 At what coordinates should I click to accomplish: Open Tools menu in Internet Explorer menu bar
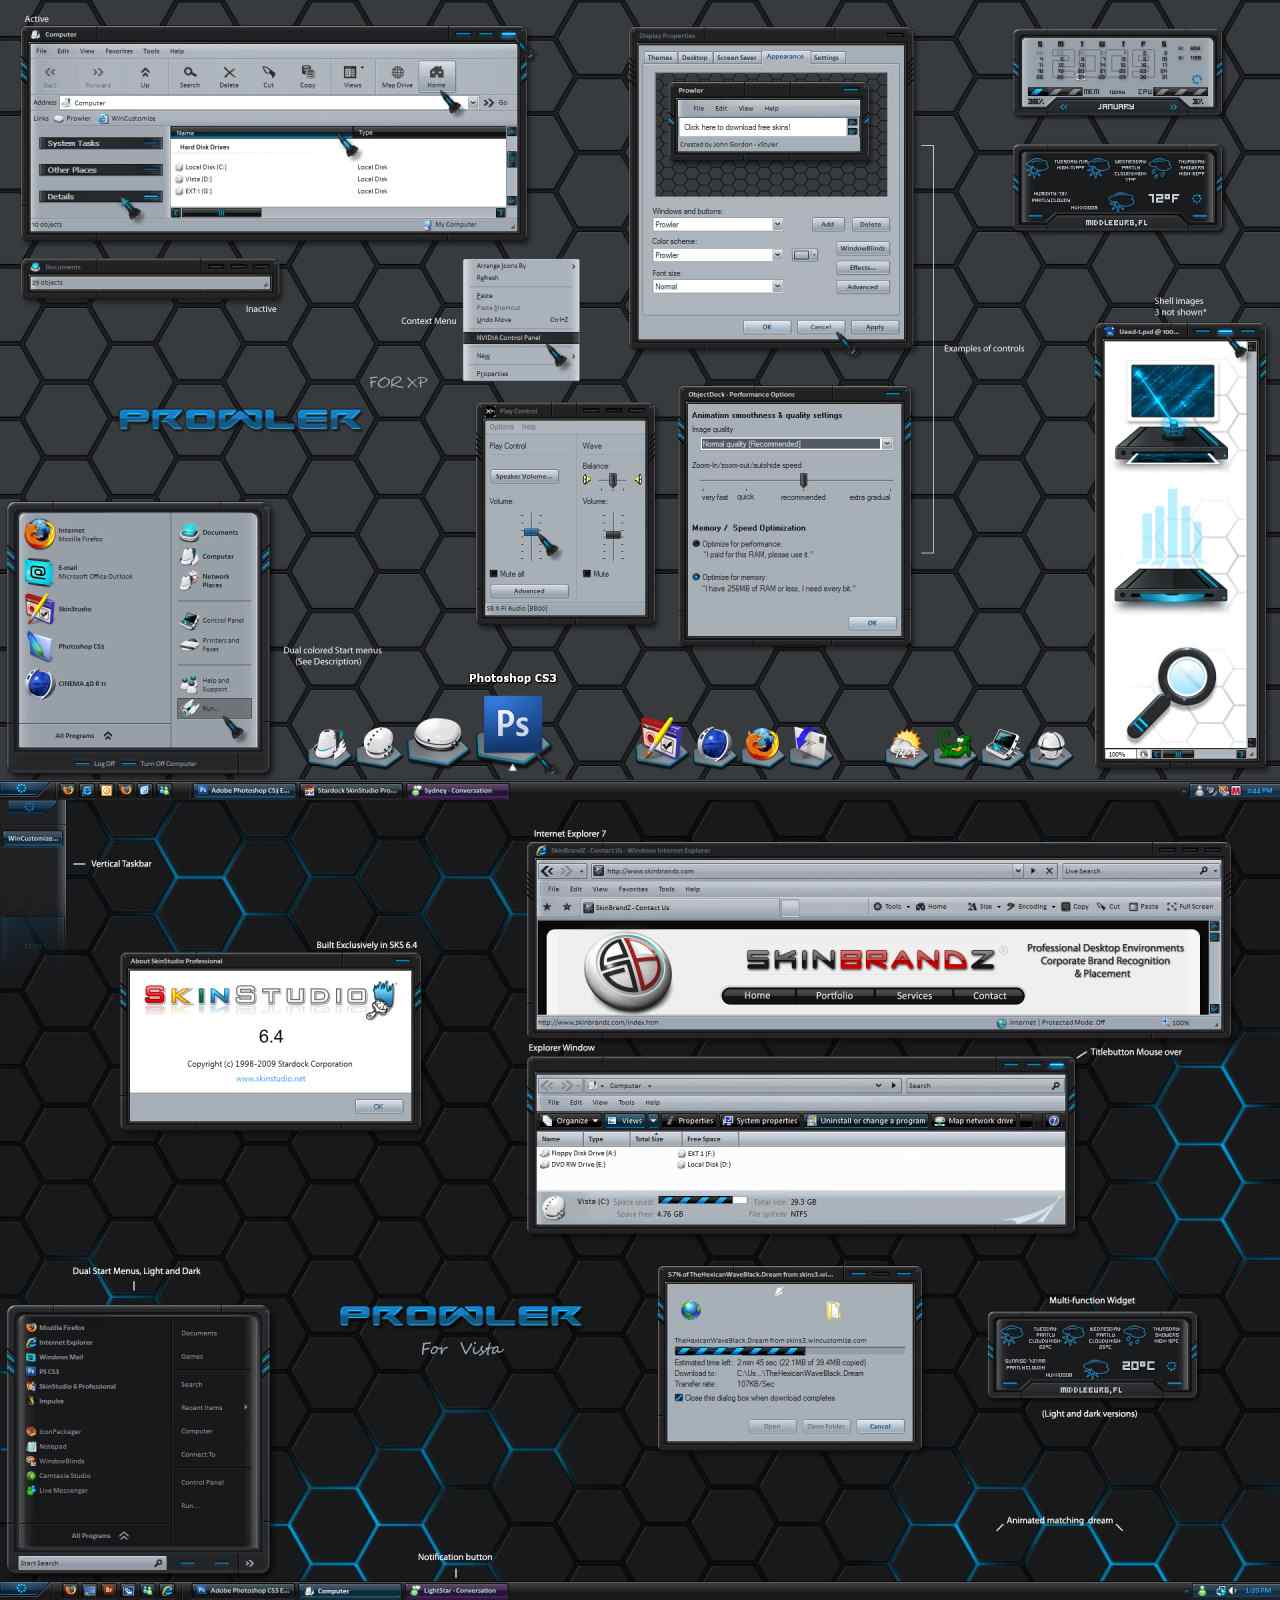click(x=666, y=889)
